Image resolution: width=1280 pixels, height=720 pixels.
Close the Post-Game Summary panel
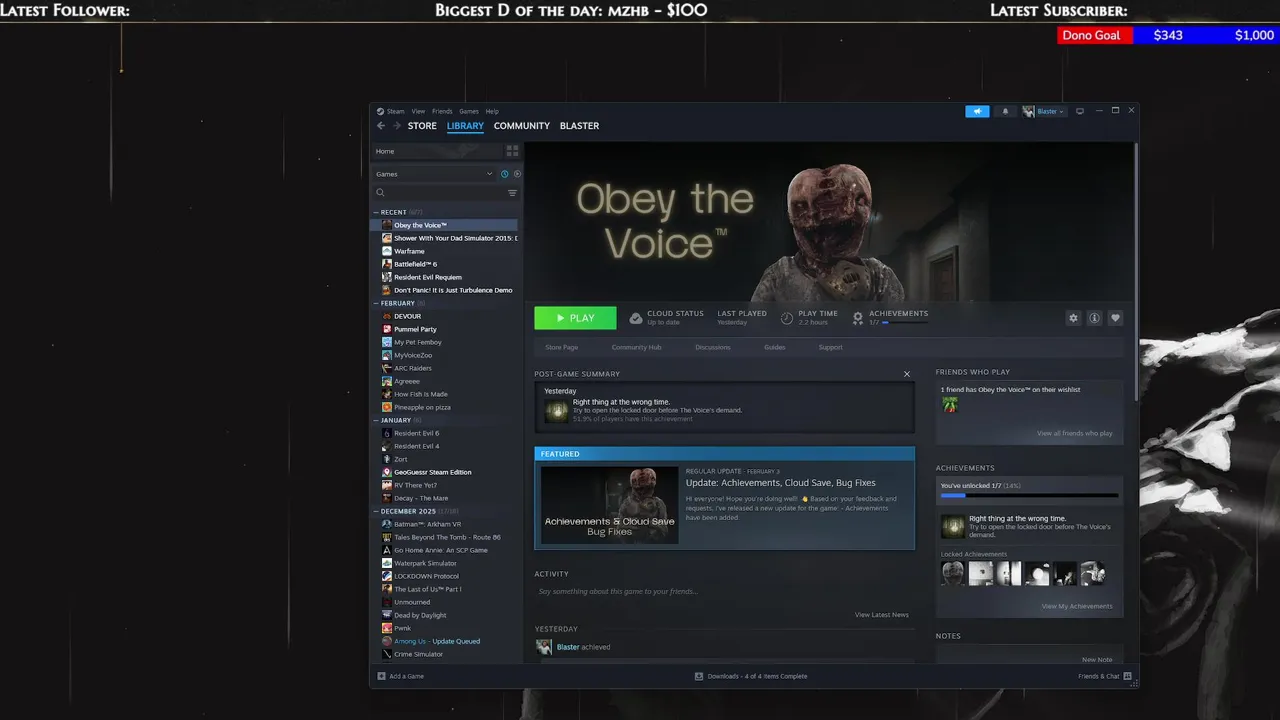pos(907,374)
